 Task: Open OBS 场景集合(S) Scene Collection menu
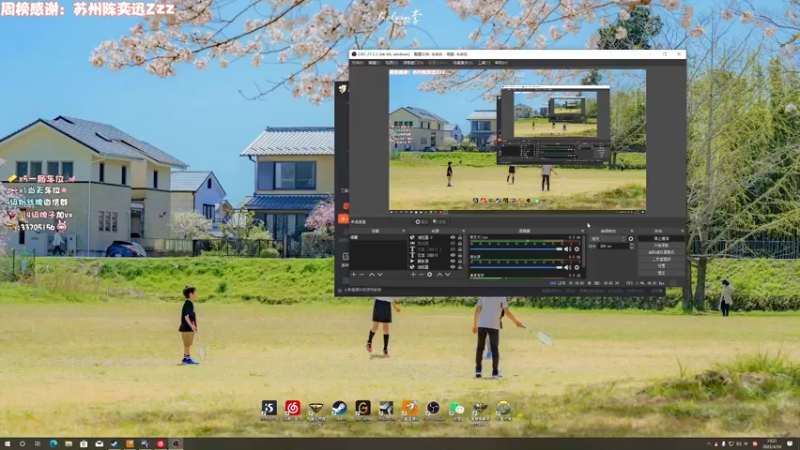(x=463, y=63)
